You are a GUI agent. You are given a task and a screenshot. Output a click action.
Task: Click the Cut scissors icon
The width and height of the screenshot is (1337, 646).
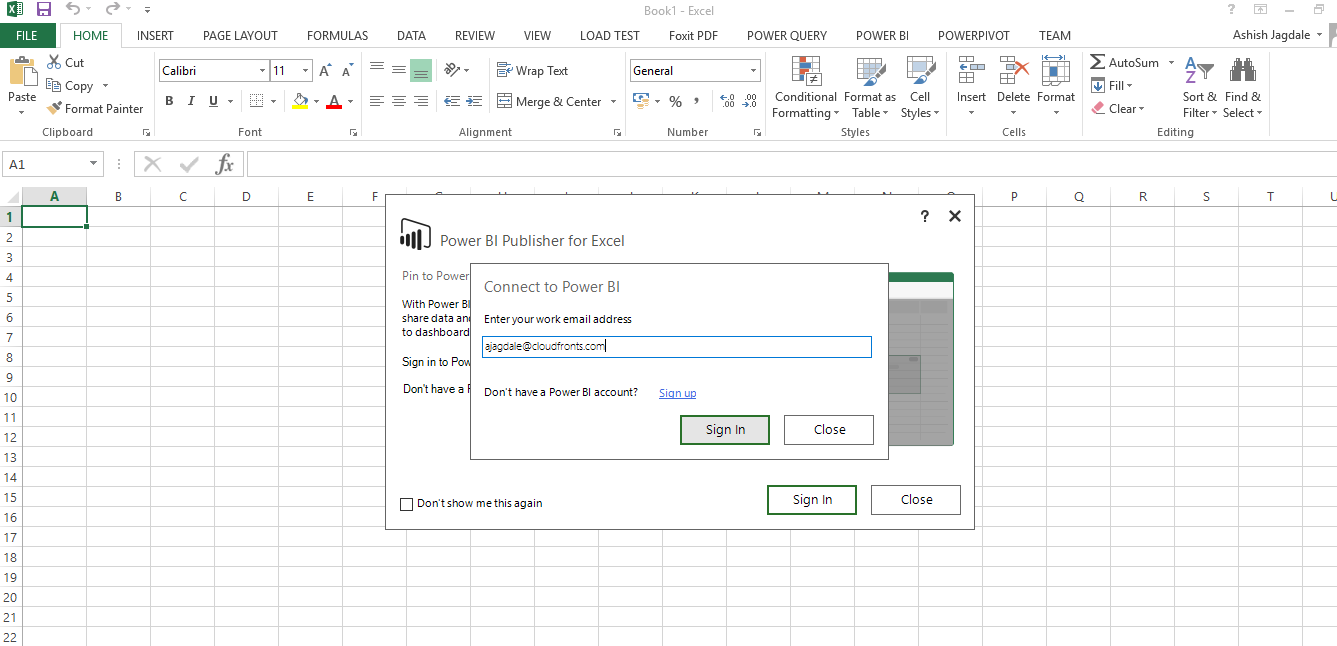[54, 63]
